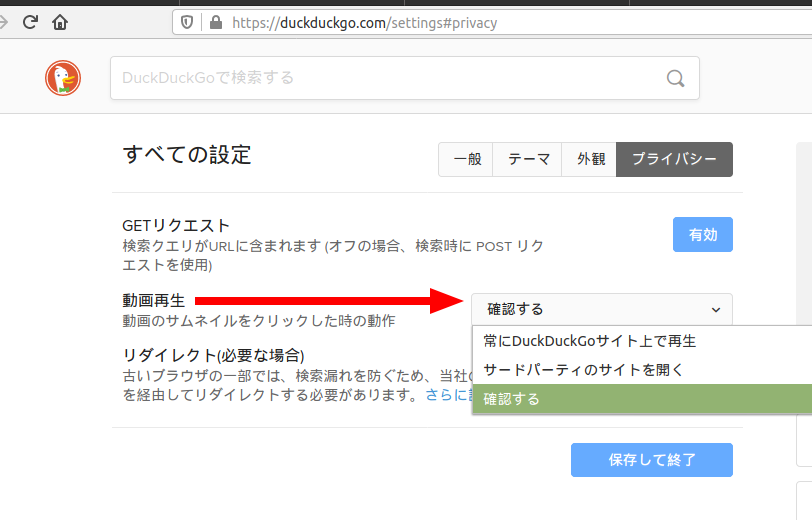The width and height of the screenshot is (812, 520).
Task: Click the browser URL address bar
Action: click(x=492, y=23)
